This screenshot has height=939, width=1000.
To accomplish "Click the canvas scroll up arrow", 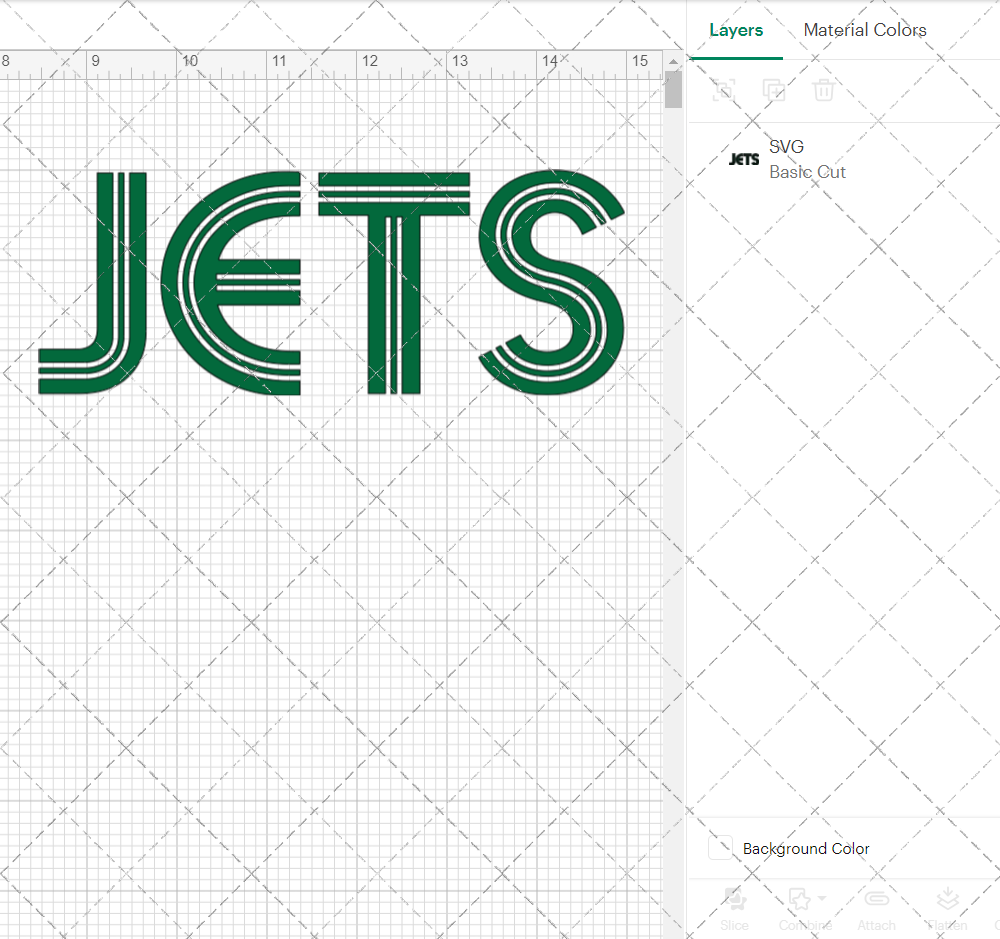I will [x=673, y=62].
